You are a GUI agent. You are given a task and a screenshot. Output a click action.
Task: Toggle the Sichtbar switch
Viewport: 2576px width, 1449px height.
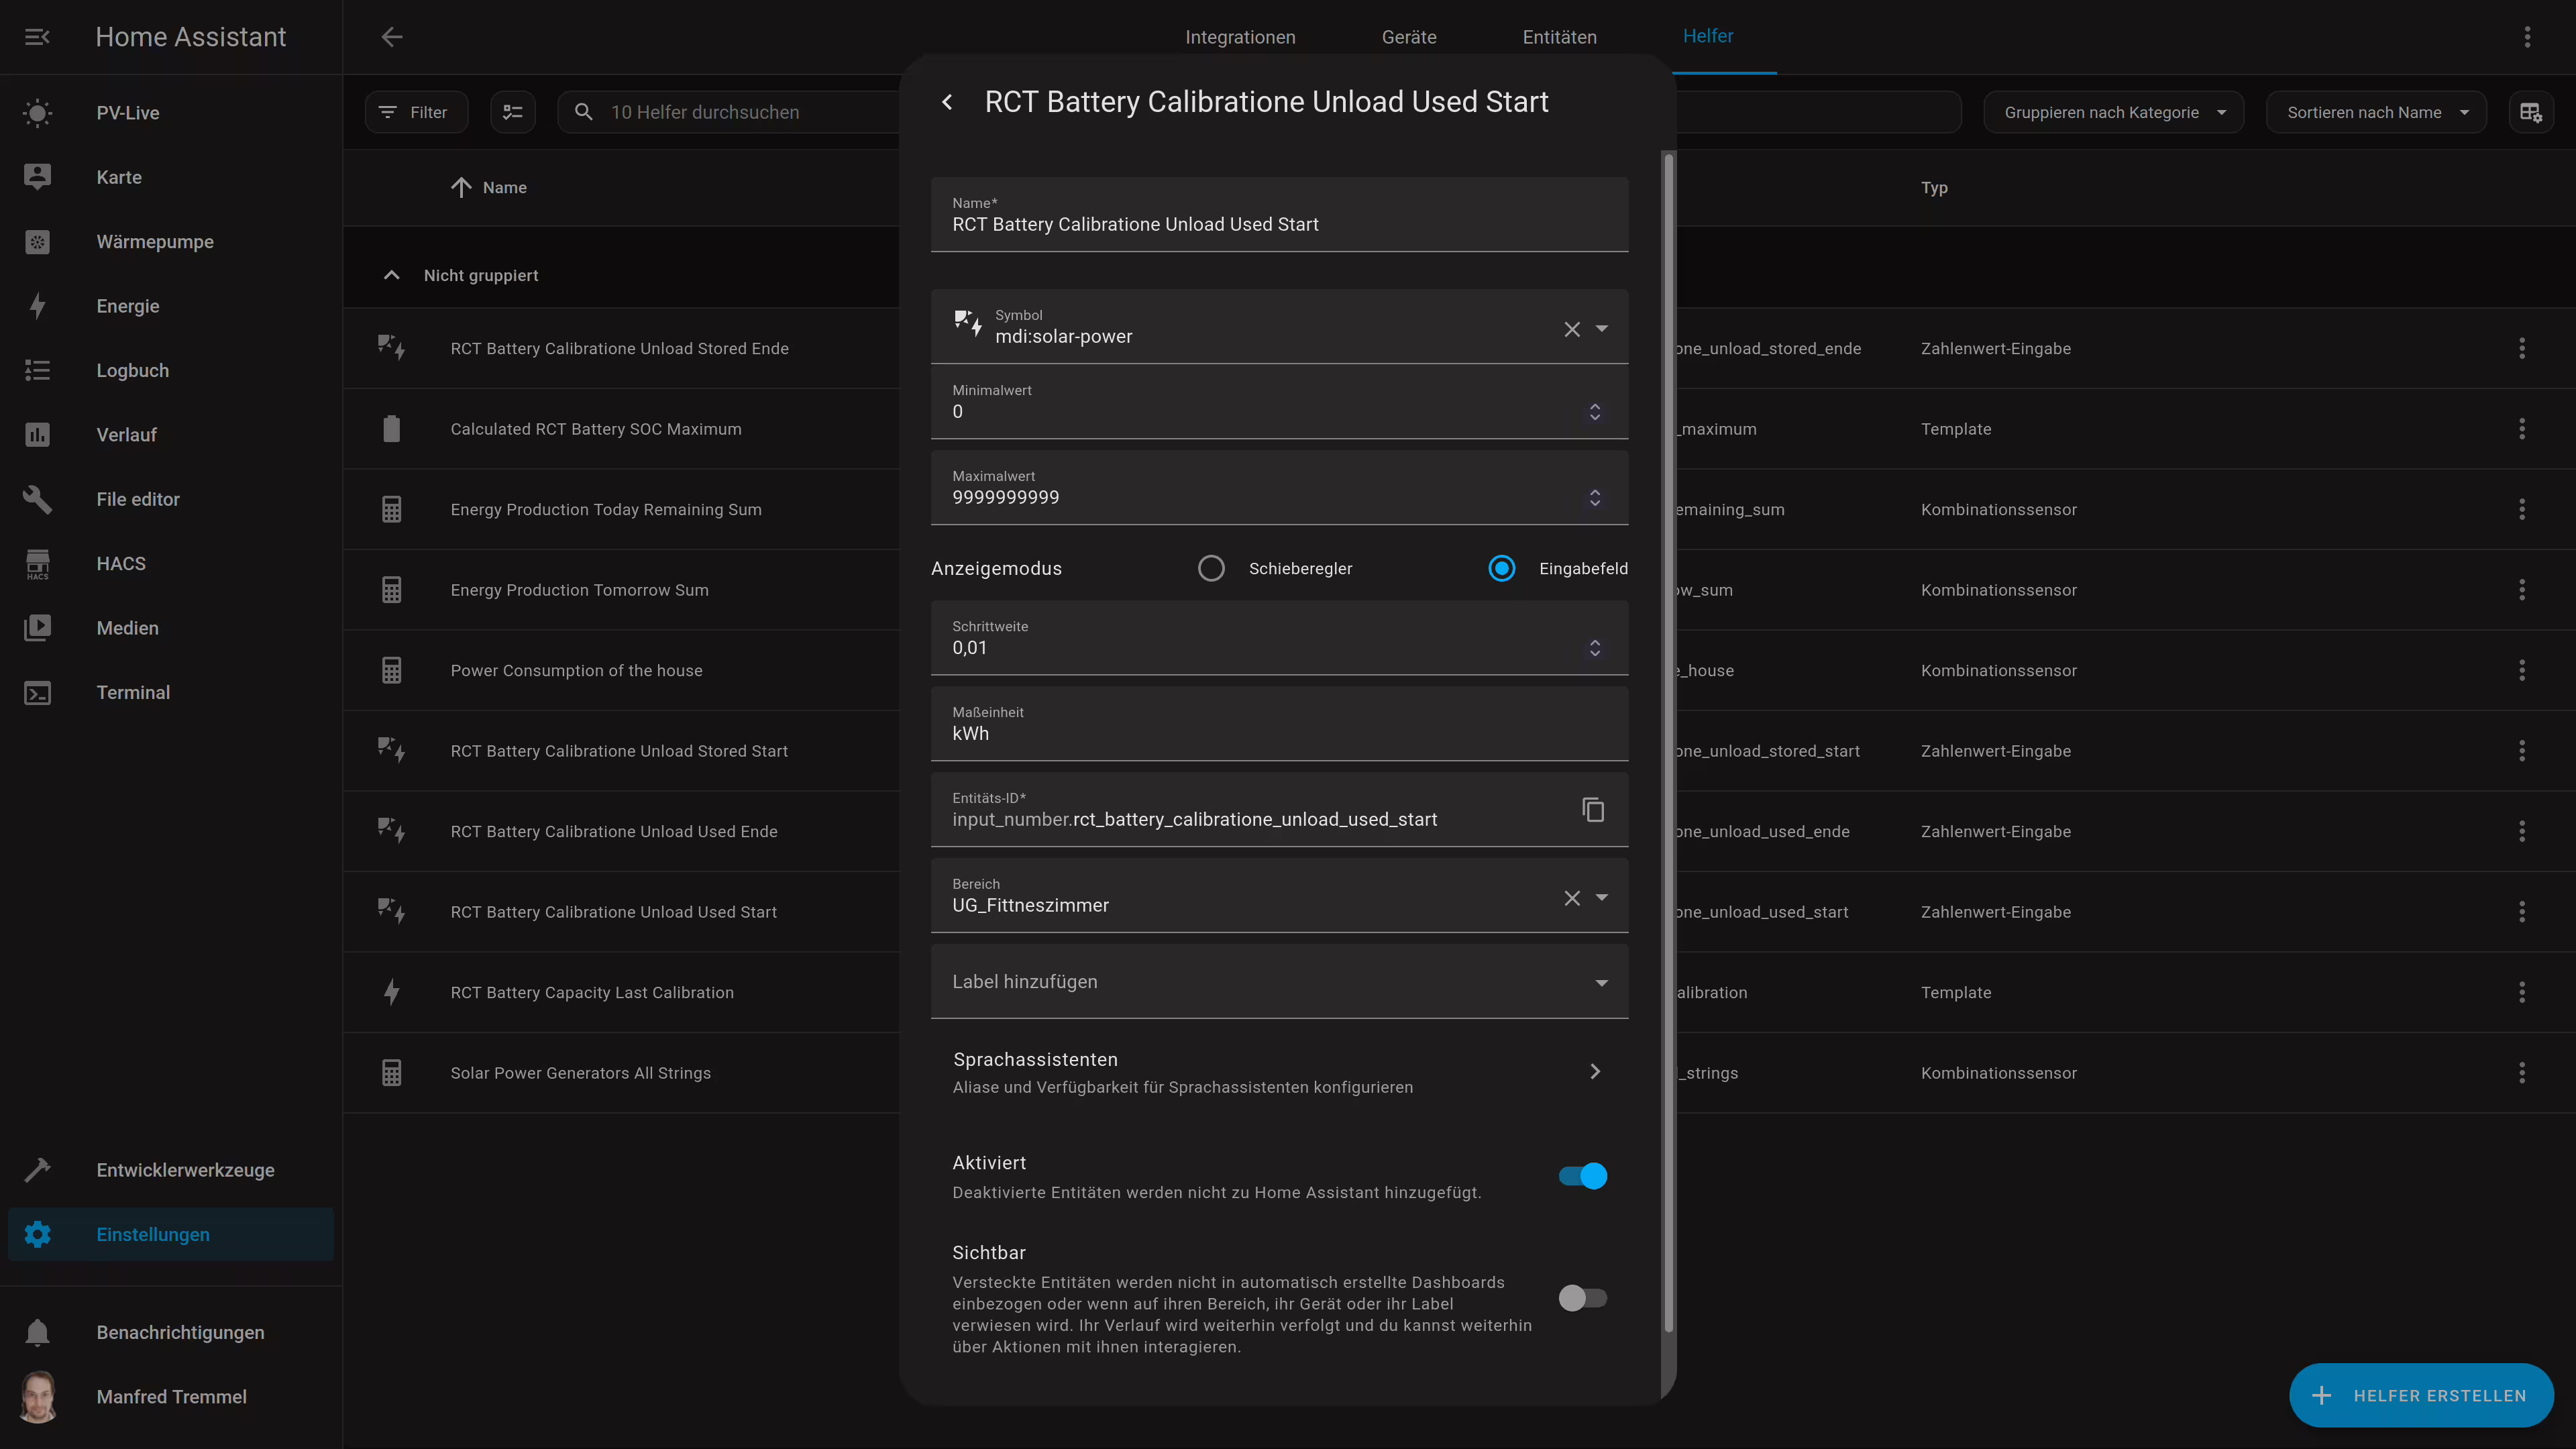[x=1583, y=1298]
